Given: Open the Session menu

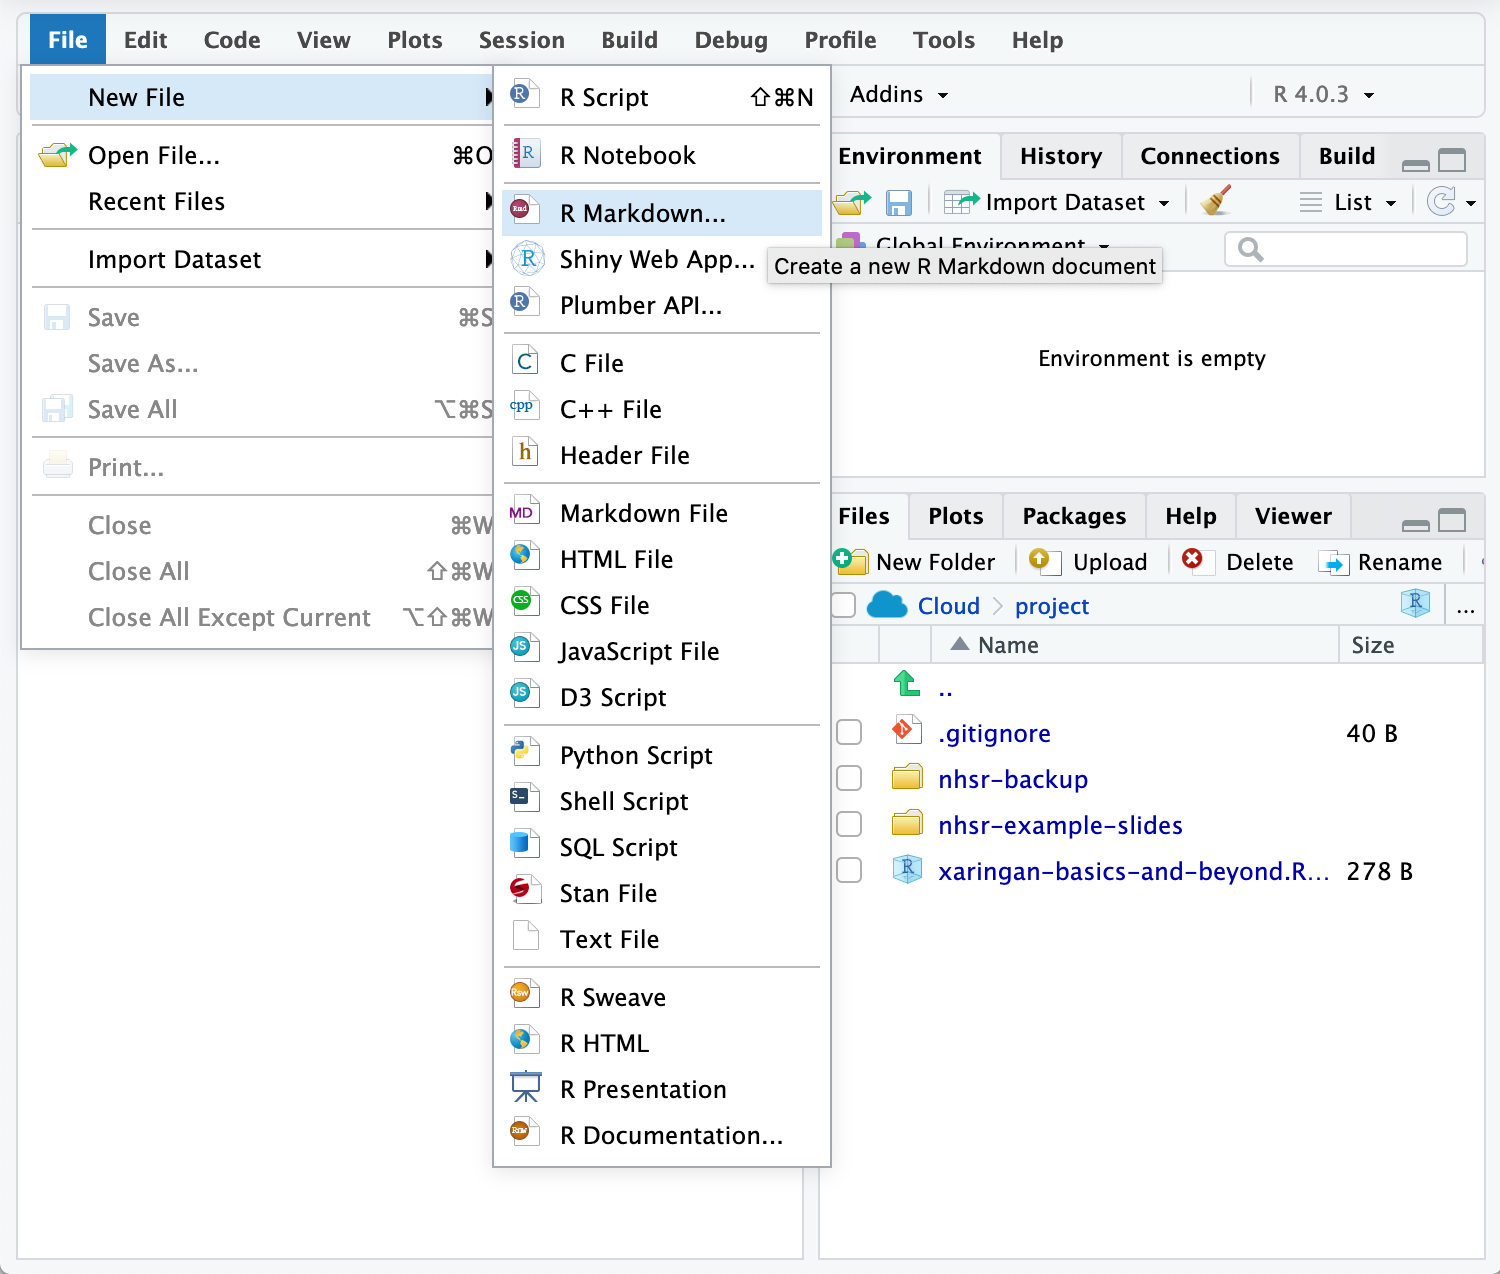Looking at the screenshot, I should click(x=521, y=40).
